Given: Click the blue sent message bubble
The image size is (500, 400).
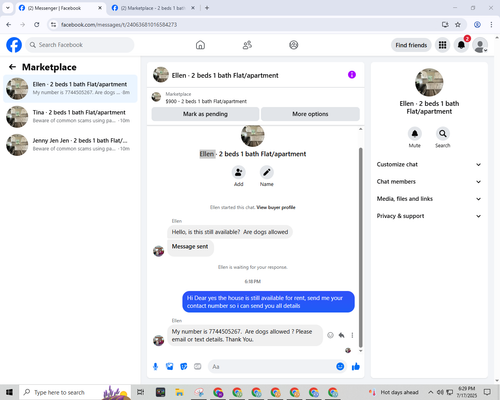Looking at the screenshot, I should pyautogui.click(x=268, y=302).
